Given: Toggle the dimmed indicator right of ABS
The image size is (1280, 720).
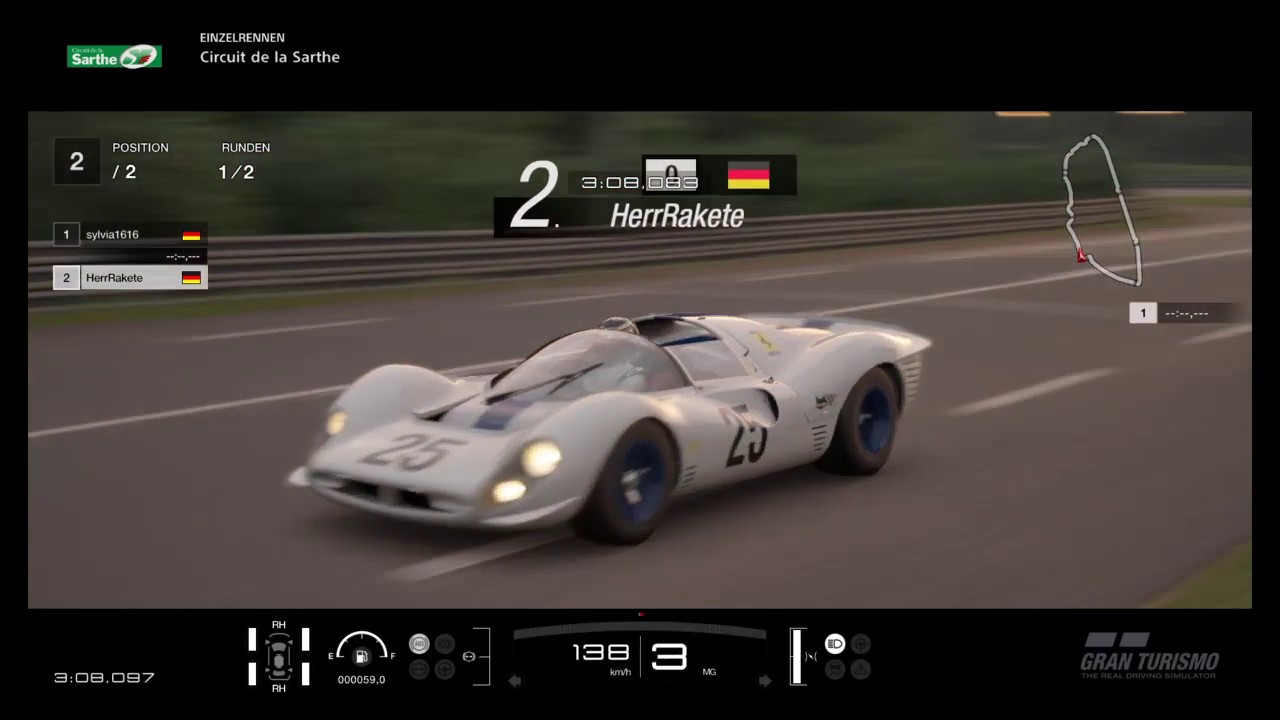Looking at the screenshot, I should (x=445, y=644).
